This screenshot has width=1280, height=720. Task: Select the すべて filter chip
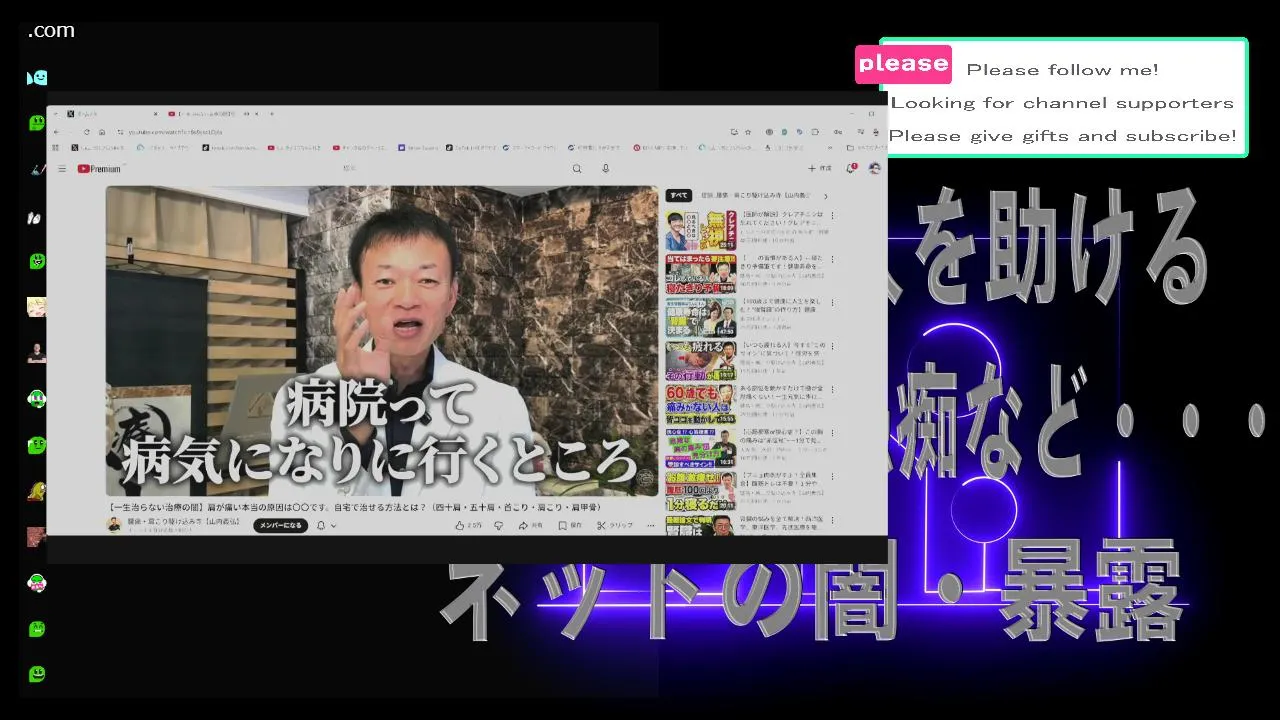pos(679,195)
